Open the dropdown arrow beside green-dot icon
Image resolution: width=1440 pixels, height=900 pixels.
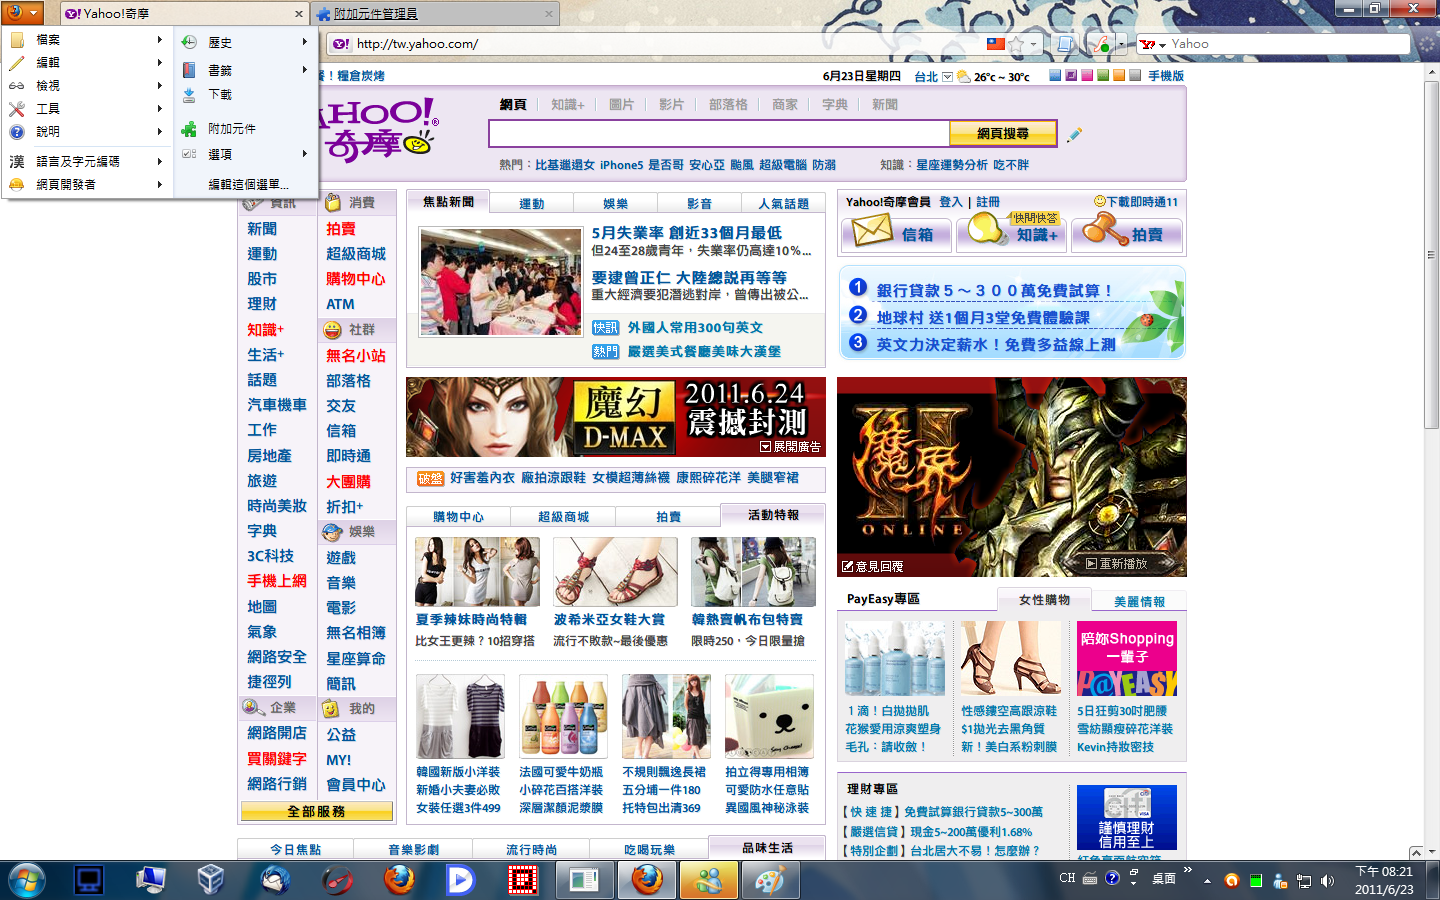tap(1121, 44)
